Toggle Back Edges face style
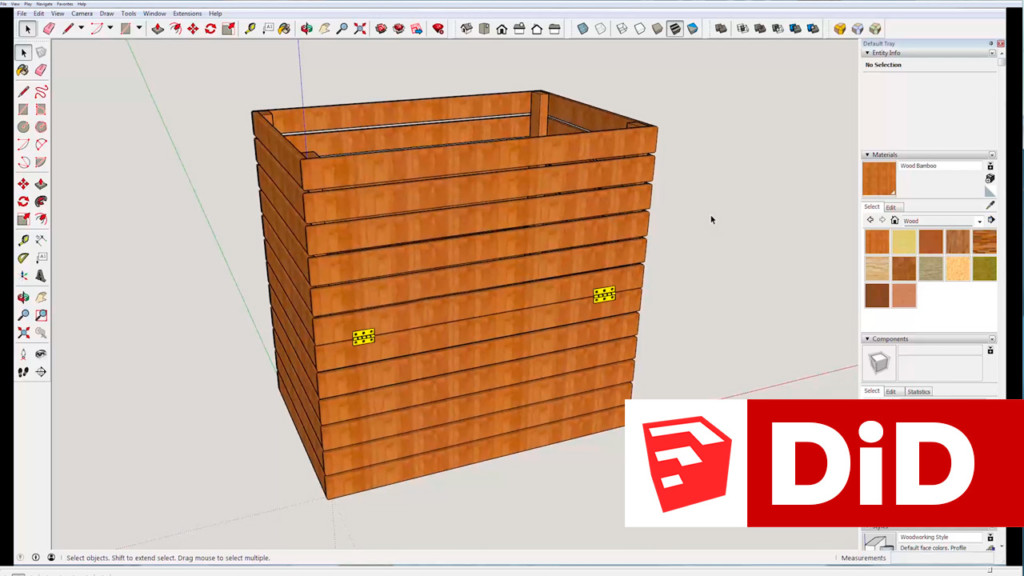This screenshot has height=576, width=1024. pos(600,29)
